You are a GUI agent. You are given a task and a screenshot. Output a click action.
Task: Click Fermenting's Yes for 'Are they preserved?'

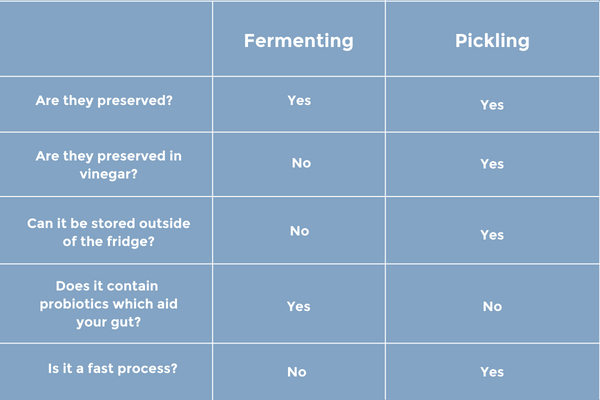pyautogui.click(x=299, y=100)
